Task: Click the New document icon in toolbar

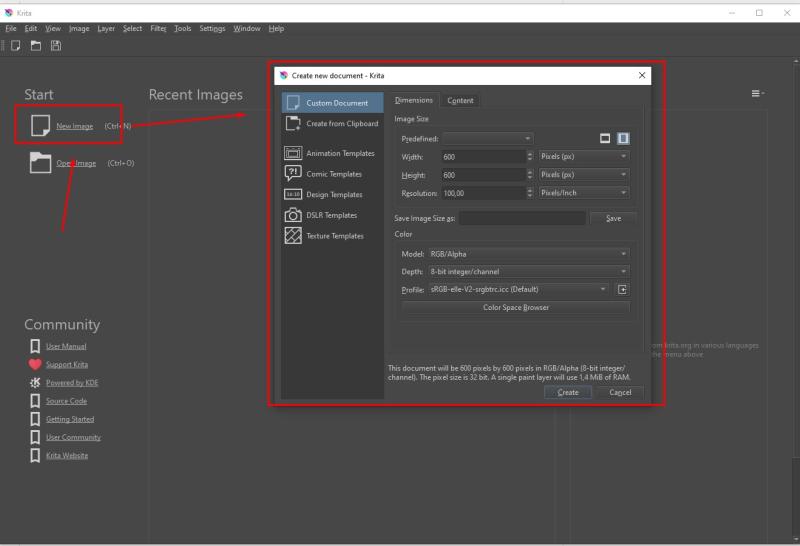Action: [x=16, y=46]
